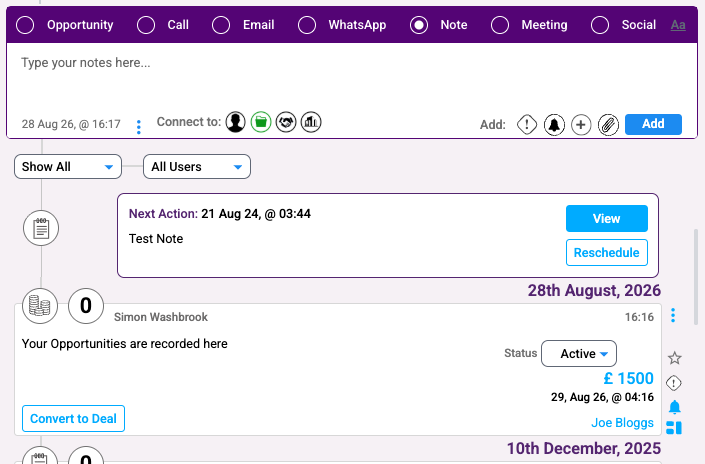
Task: Click the blue Add button
Action: tap(653, 124)
